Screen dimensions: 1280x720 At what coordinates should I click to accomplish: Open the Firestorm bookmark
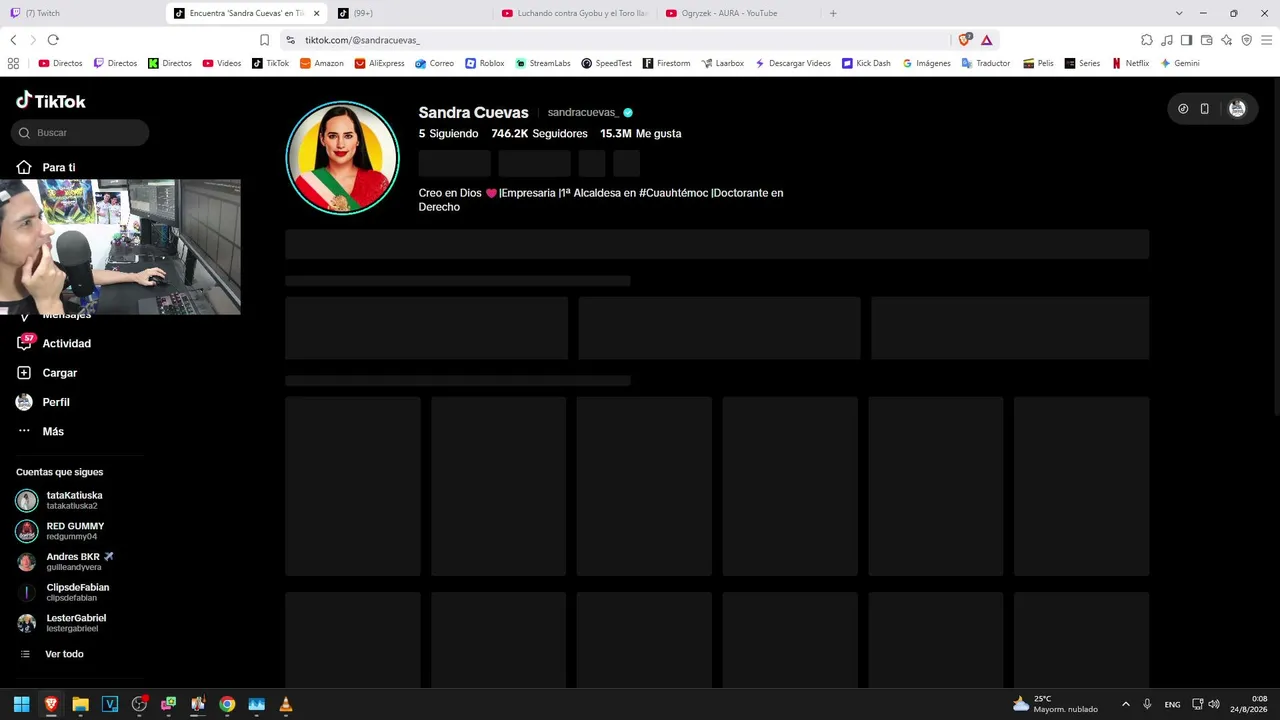pos(667,63)
